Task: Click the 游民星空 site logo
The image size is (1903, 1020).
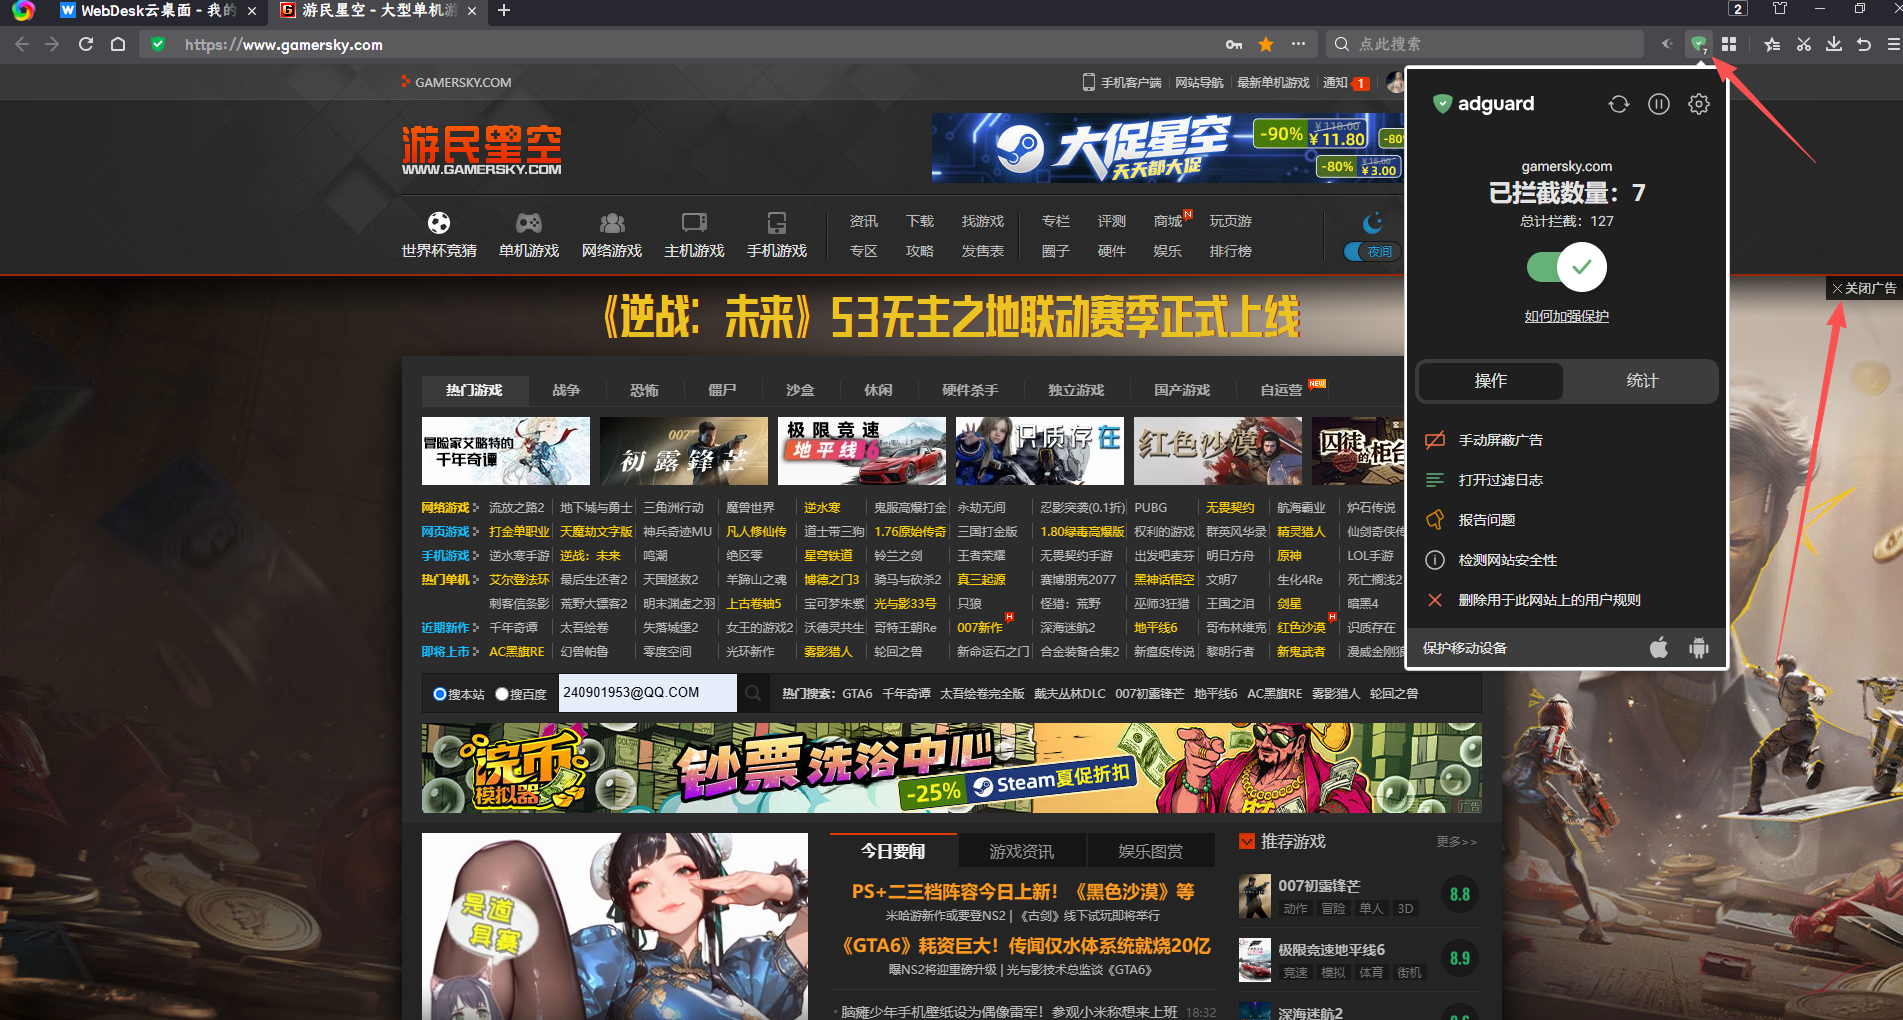Action: tap(481, 150)
